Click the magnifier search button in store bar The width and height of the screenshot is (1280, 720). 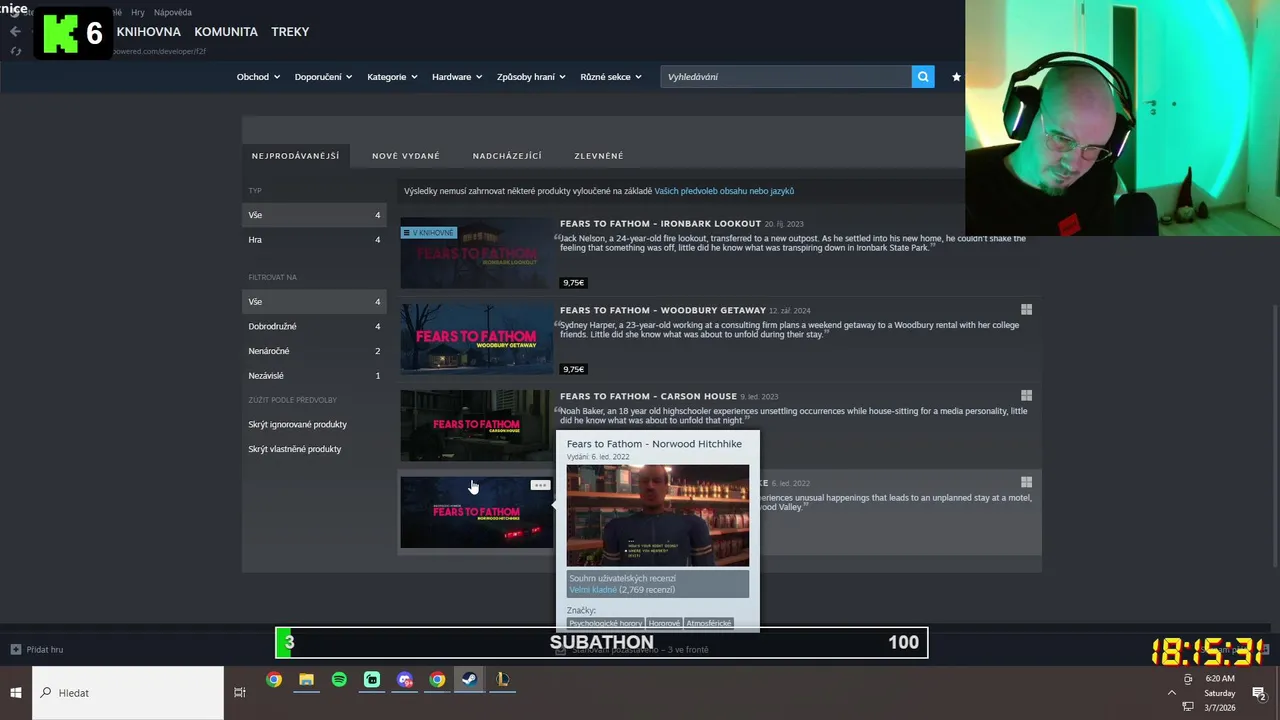click(923, 76)
